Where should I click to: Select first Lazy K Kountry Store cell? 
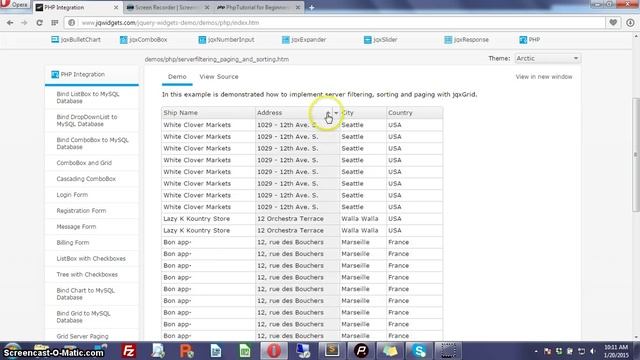point(208,219)
